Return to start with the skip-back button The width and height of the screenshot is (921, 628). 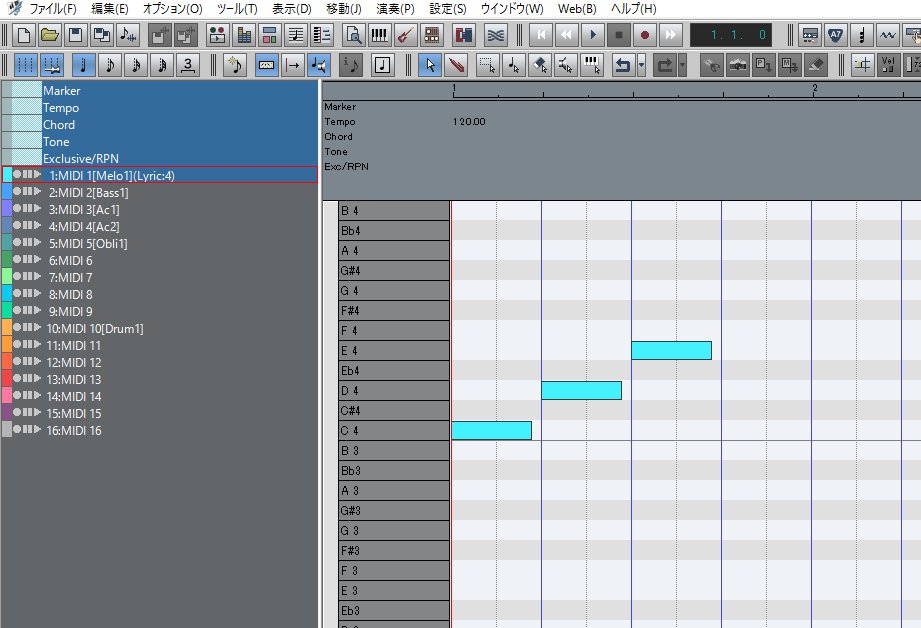(541, 35)
